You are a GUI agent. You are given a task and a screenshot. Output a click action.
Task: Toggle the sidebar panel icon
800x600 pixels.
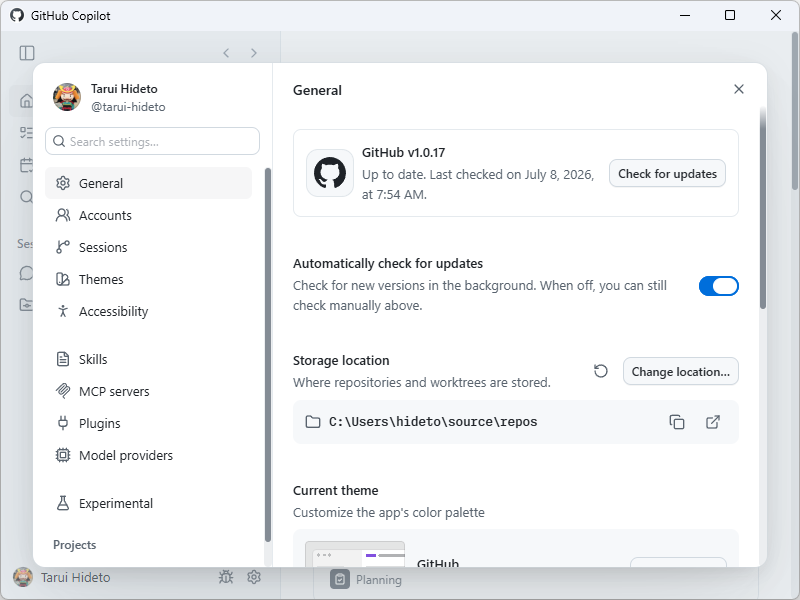click(x=27, y=53)
